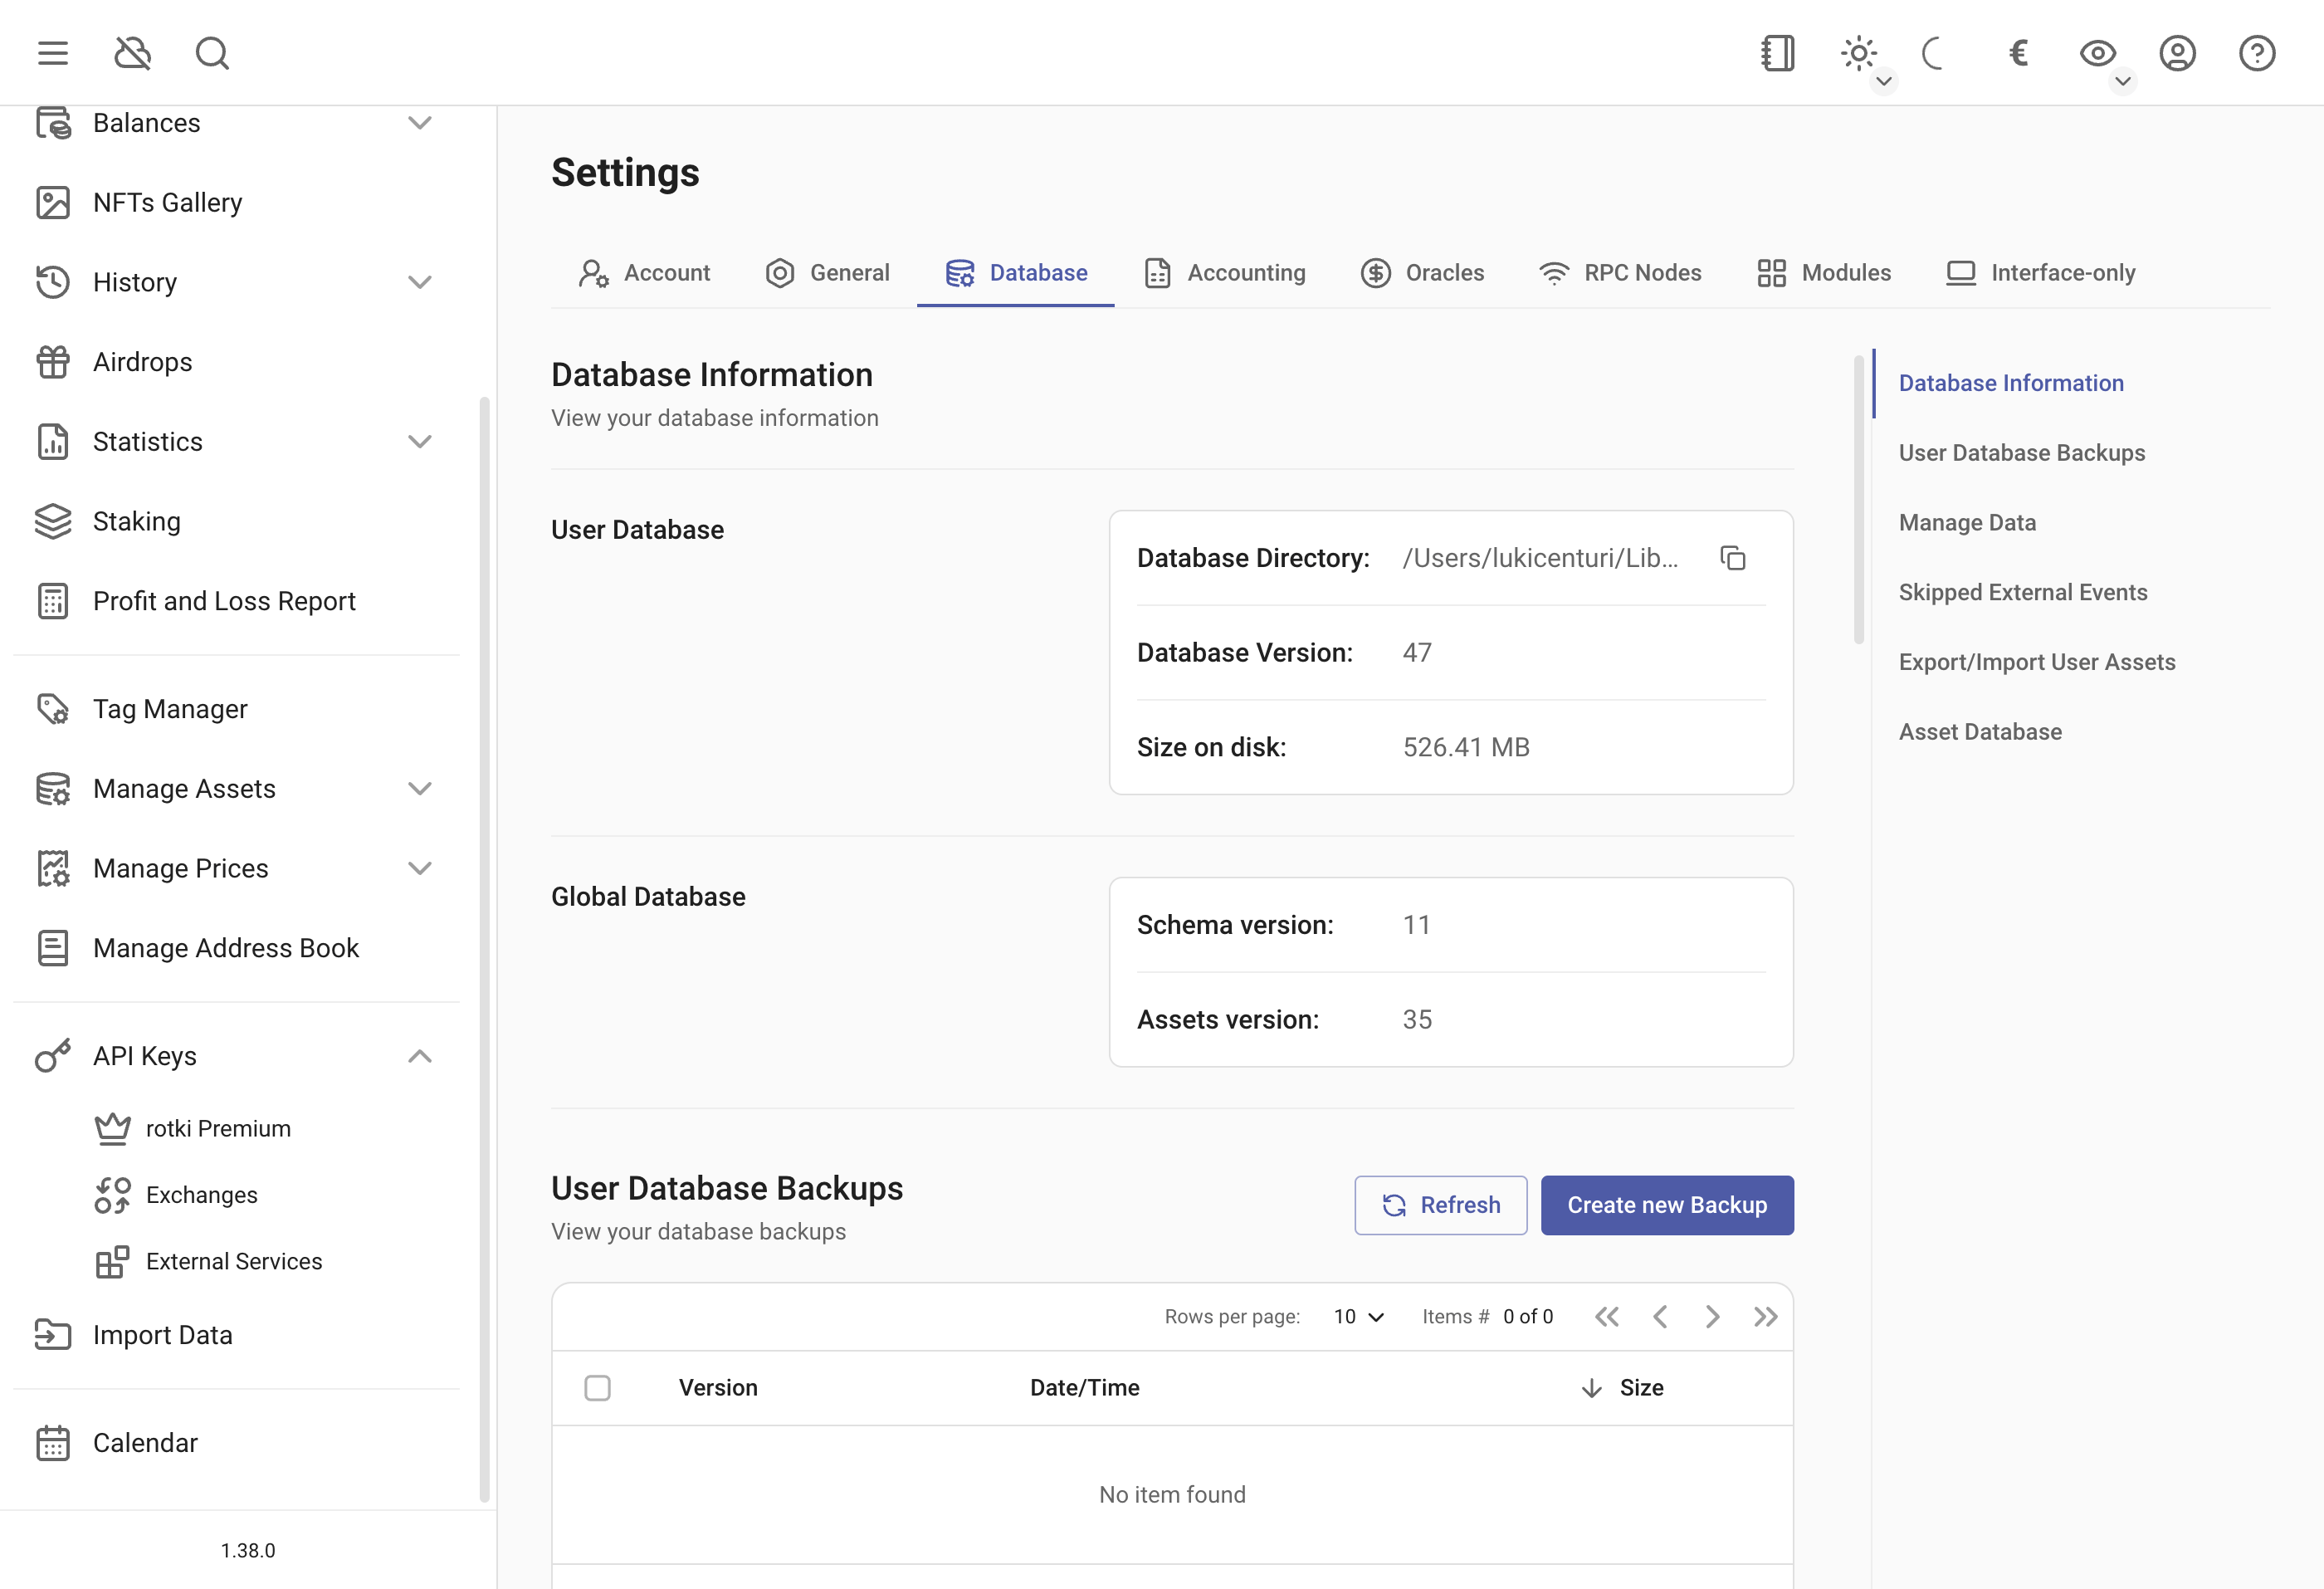Switch to the Accounting settings tab
This screenshot has height=1589, width=2324.
[1225, 273]
